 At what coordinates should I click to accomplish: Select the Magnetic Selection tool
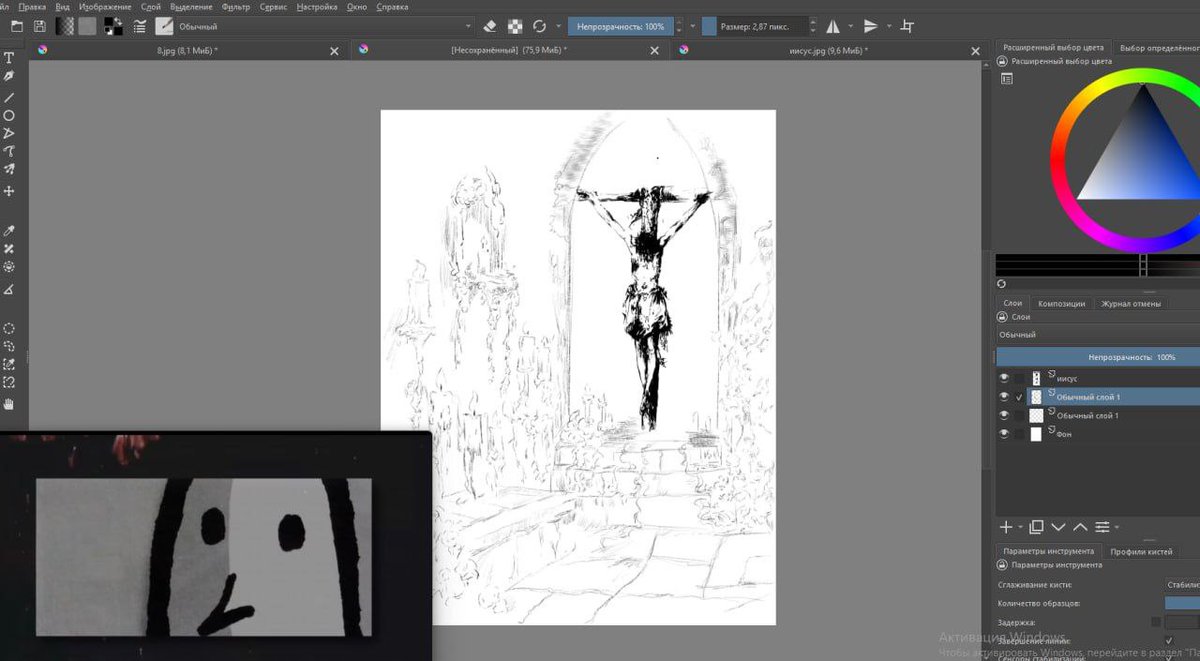click(9, 383)
